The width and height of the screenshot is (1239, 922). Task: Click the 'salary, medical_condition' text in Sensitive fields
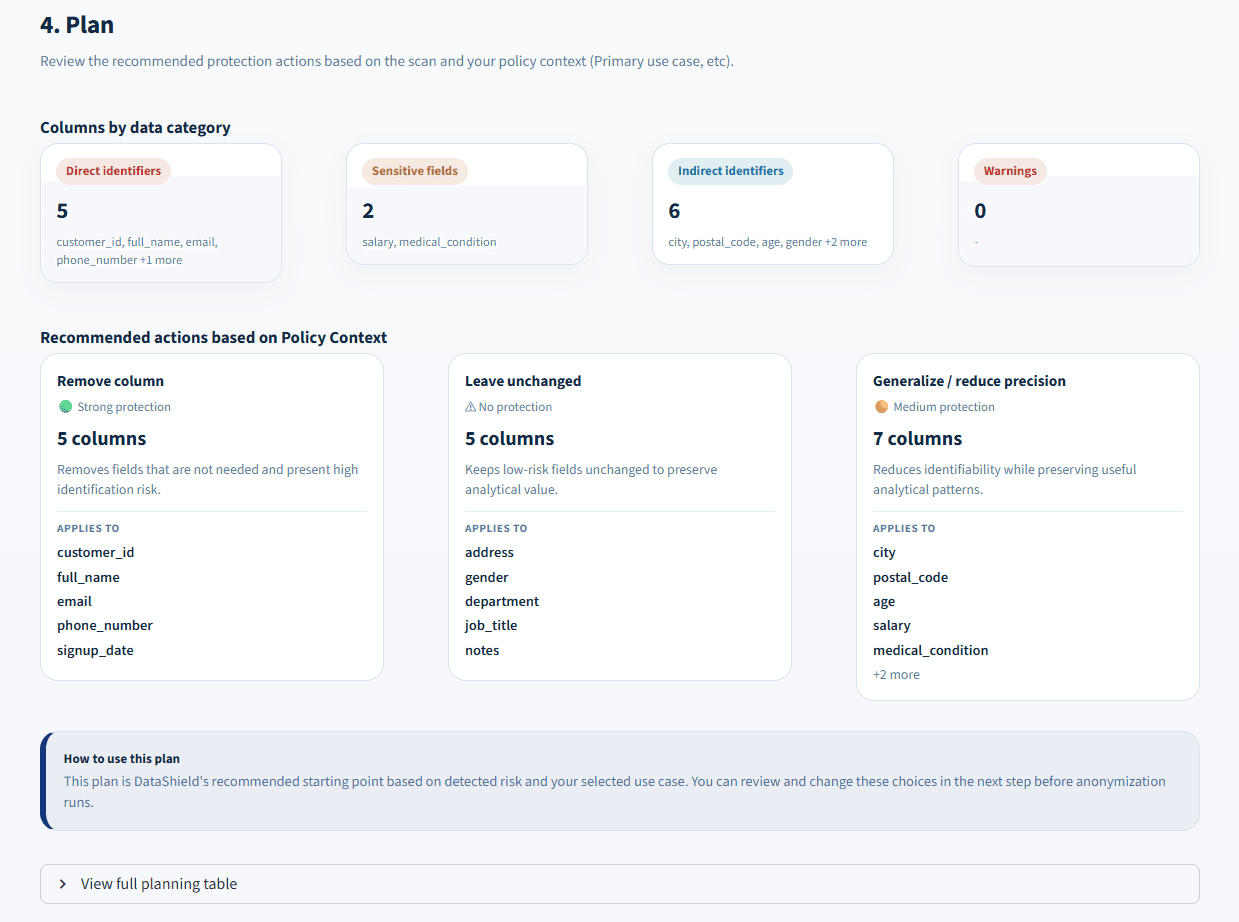pos(429,242)
